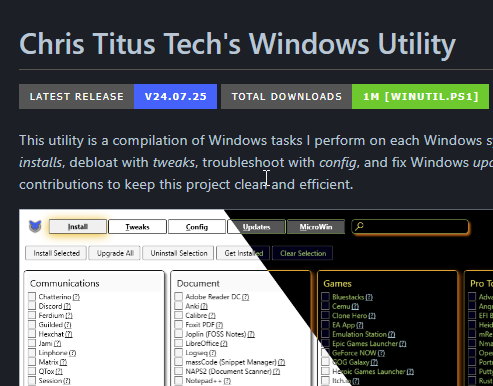493x386 pixels.
Task: Open the Updates tab
Action: (x=256, y=227)
